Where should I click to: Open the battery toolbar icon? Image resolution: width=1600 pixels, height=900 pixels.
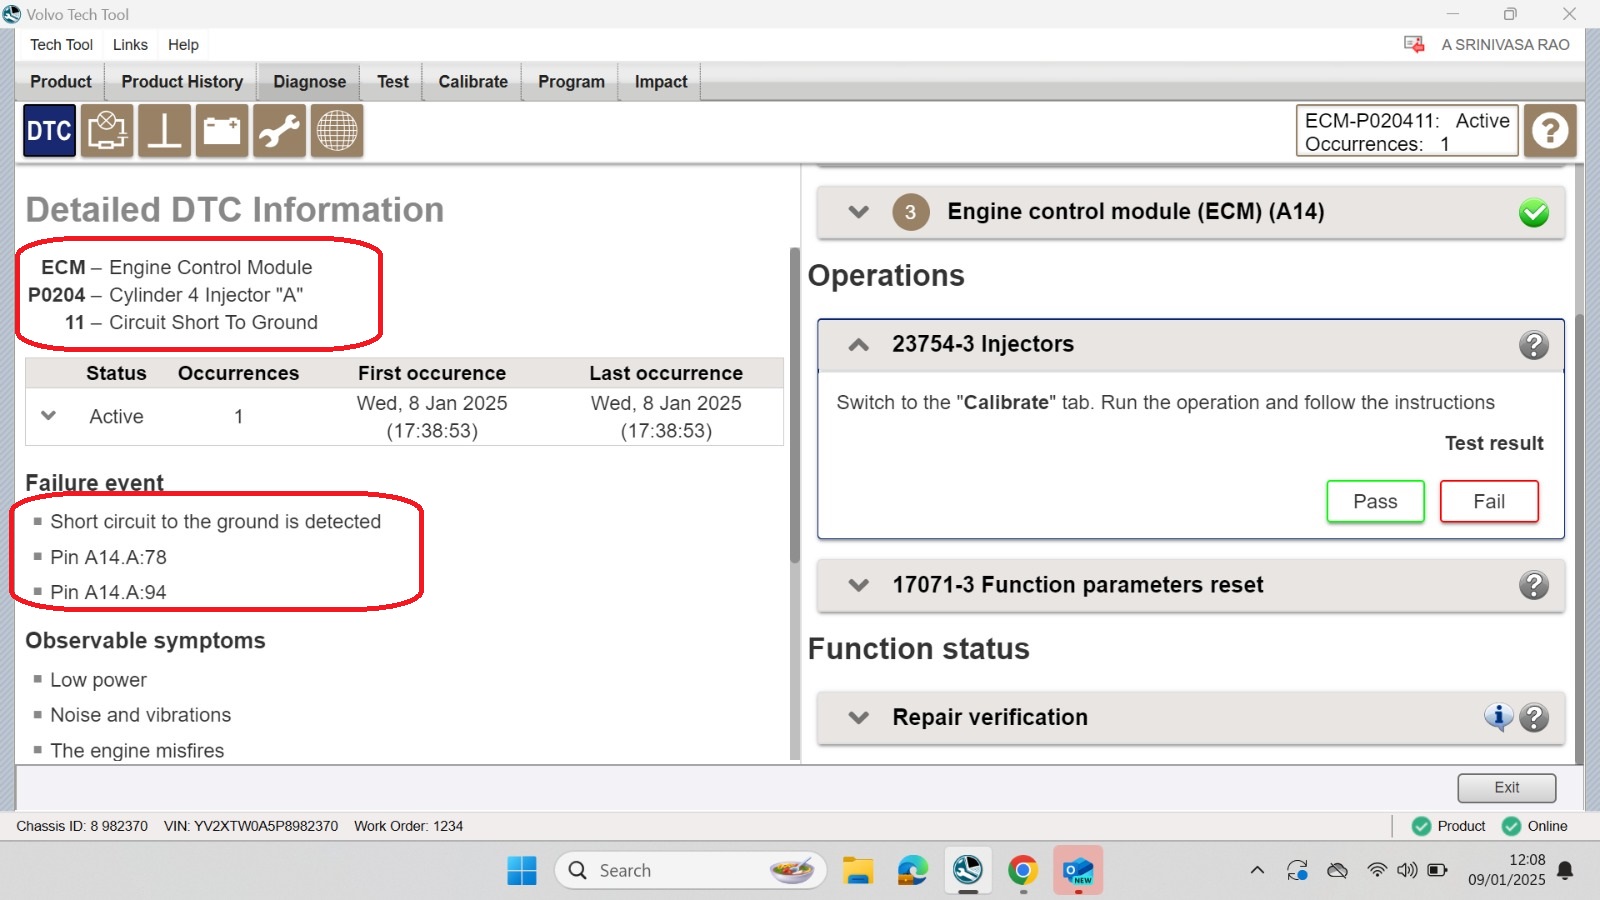point(222,131)
